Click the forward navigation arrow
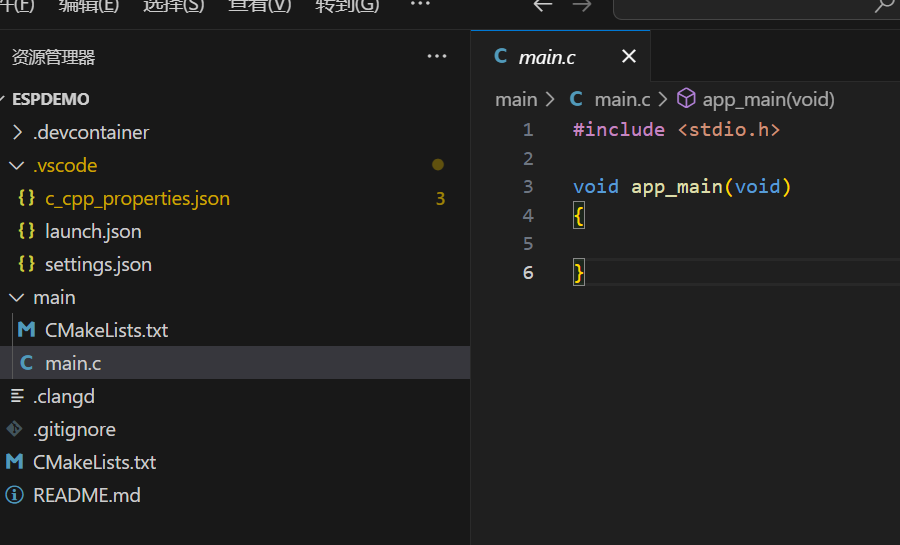 [582, 6]
